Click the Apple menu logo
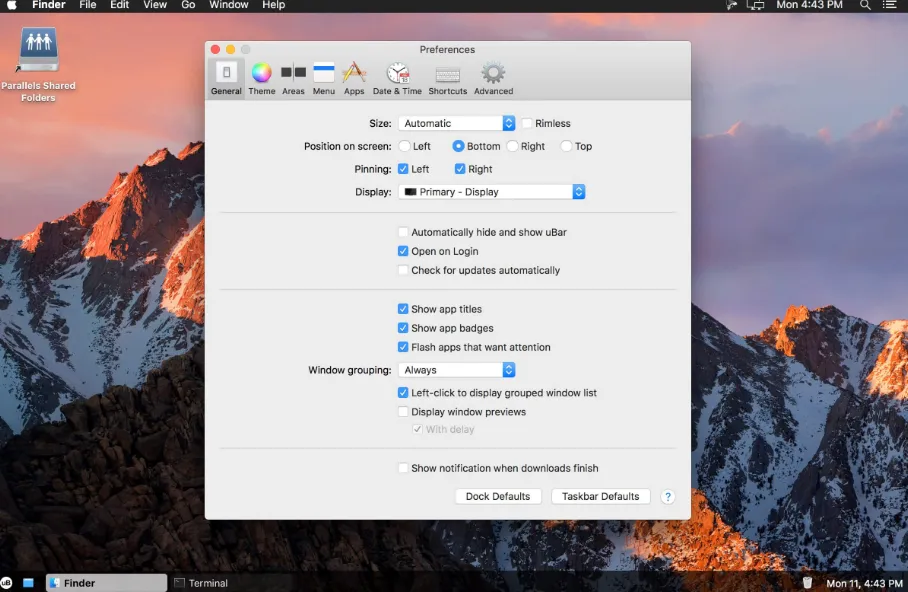Viewport: 908px width, 592px height. 12,5
